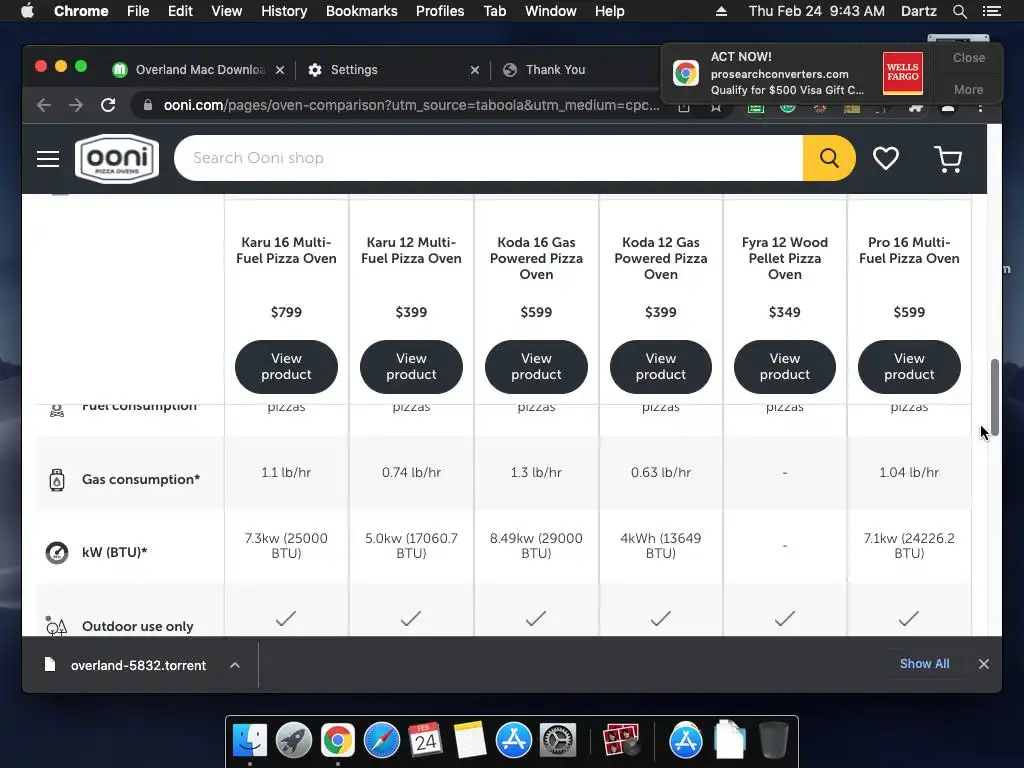
Task: Open the wishlist heart icon
Action: 886,158
